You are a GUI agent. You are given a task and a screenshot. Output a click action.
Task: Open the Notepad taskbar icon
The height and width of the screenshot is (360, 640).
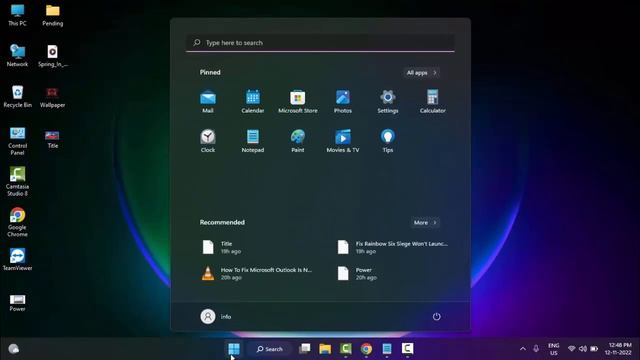click(387, 349)
